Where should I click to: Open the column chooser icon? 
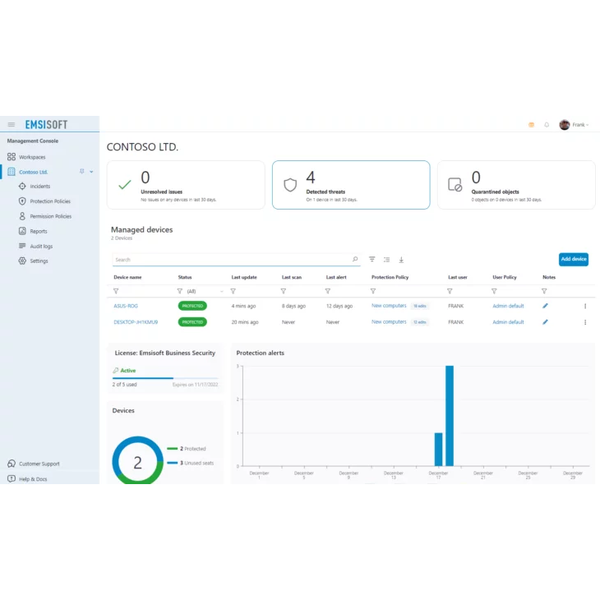[x=386, y=259]
